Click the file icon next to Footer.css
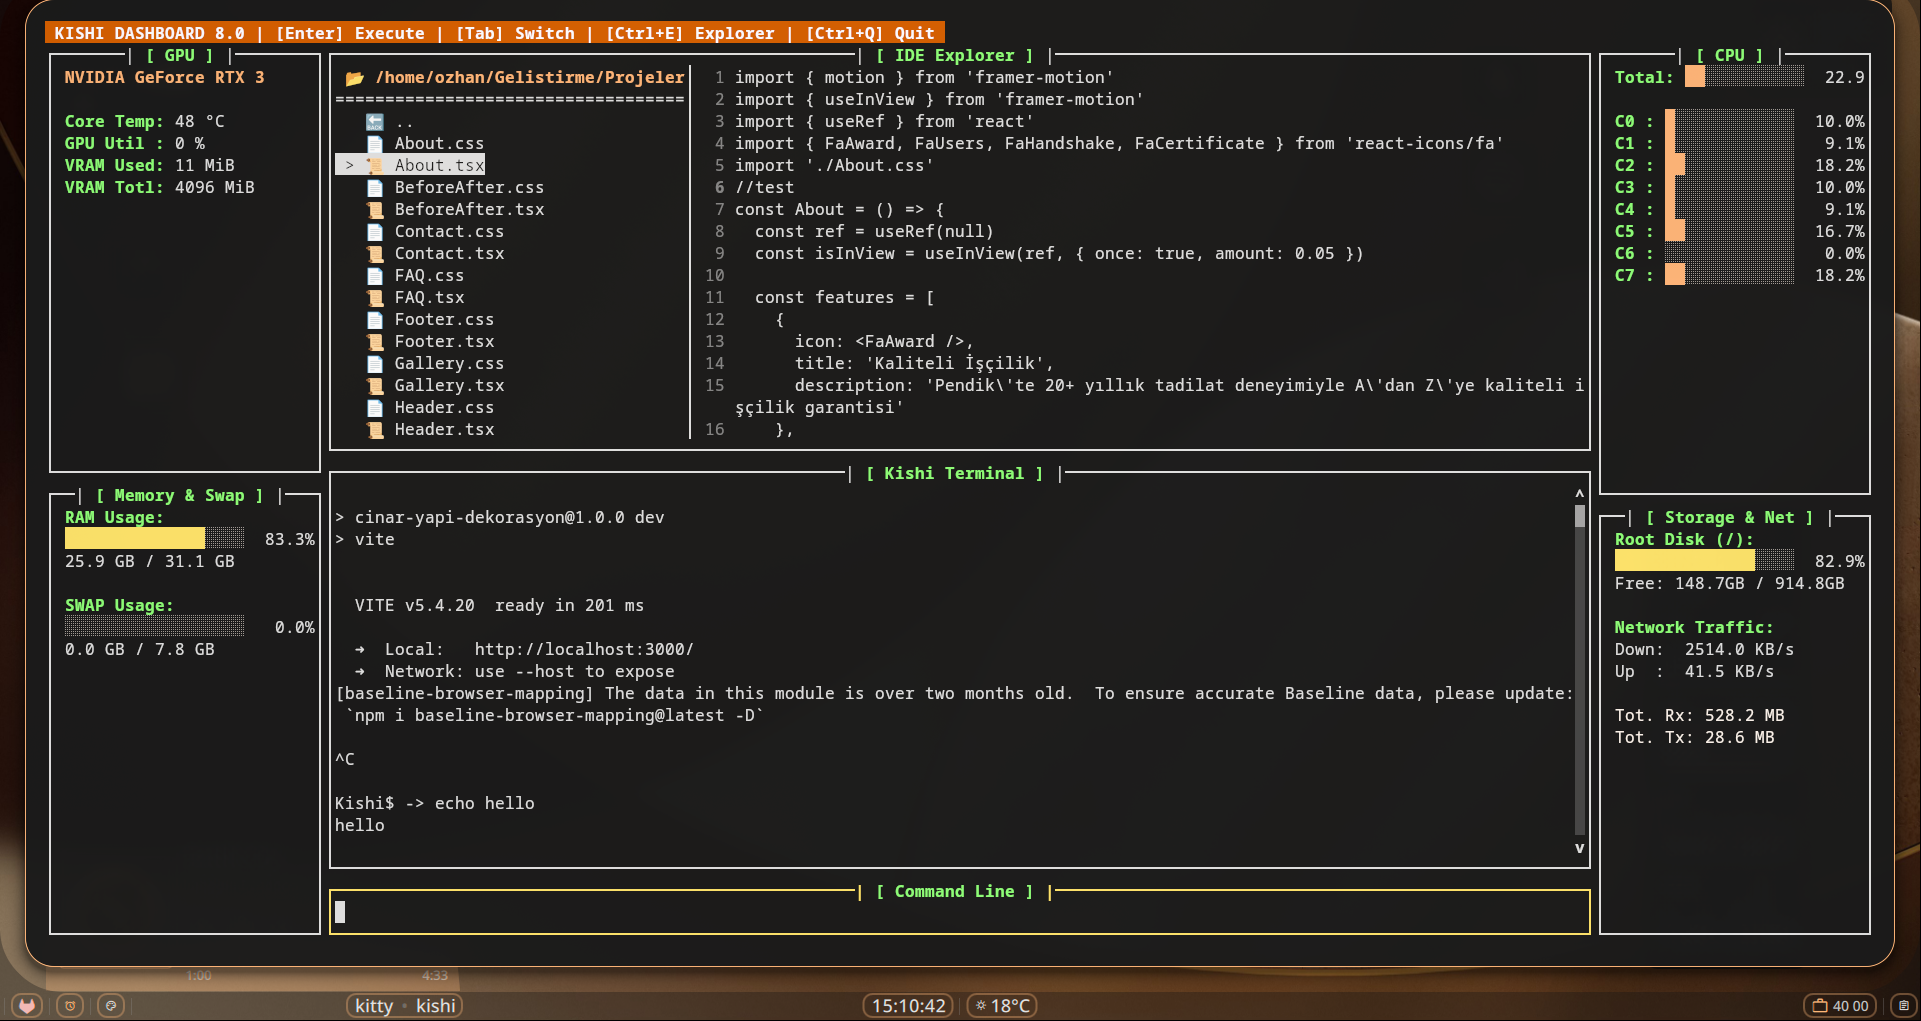 point(375,320)
